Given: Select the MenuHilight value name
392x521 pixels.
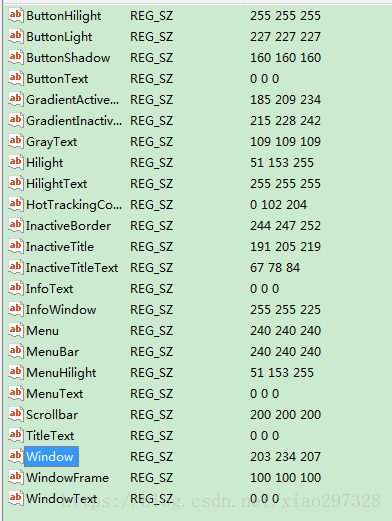Looking at the screenshot, I should click(61, 373).
